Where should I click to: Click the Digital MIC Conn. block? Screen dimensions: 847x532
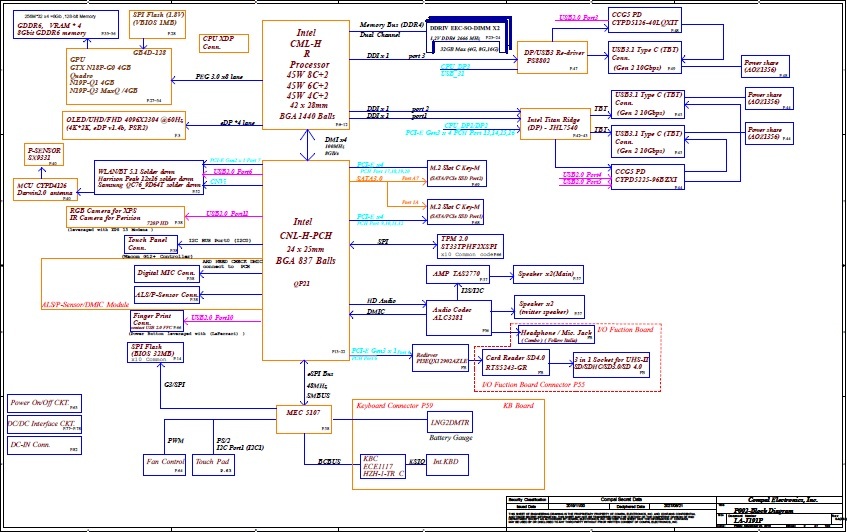(x=166, y=273)
